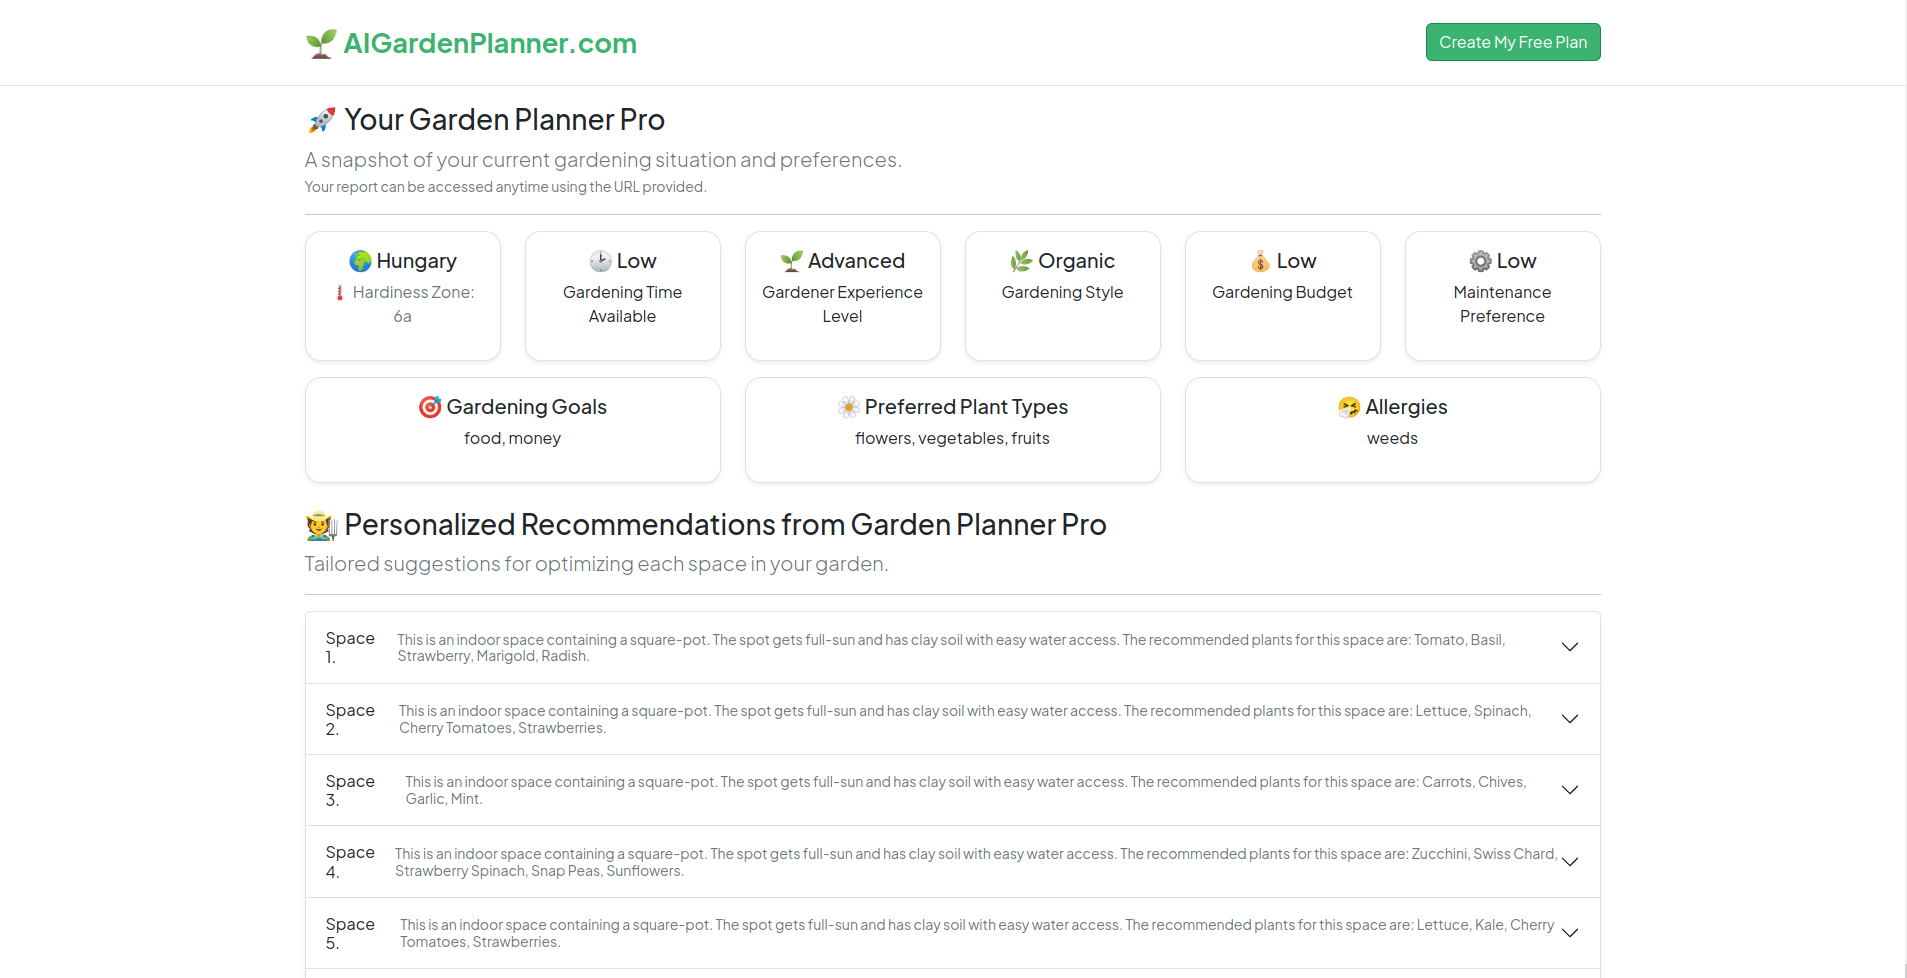Expand the Space 3 recommendation chevron
The image size is (1907, 978).
tap(1570, 790)
